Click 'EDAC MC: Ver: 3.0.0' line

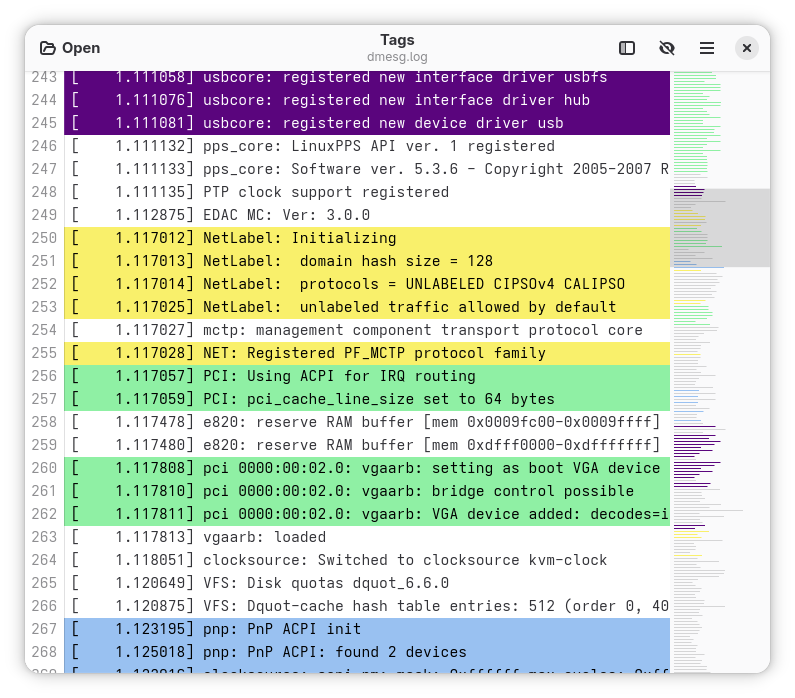pos(286,215)
